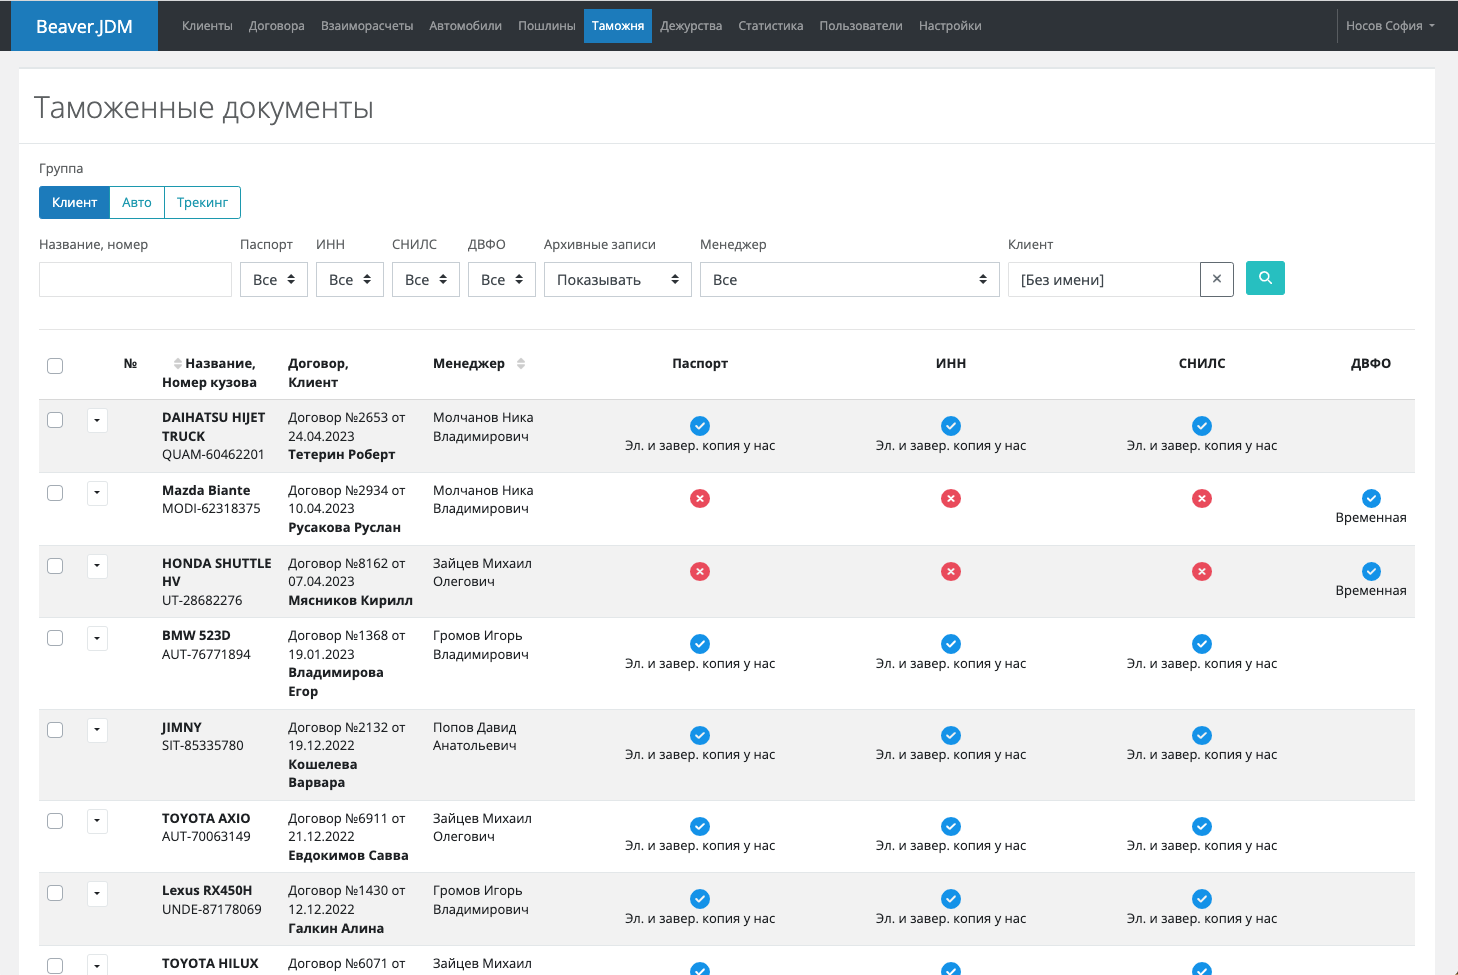Select the Трекинг group button
The width and height of the screenshot is (1458, 975).
coord(202,202)
